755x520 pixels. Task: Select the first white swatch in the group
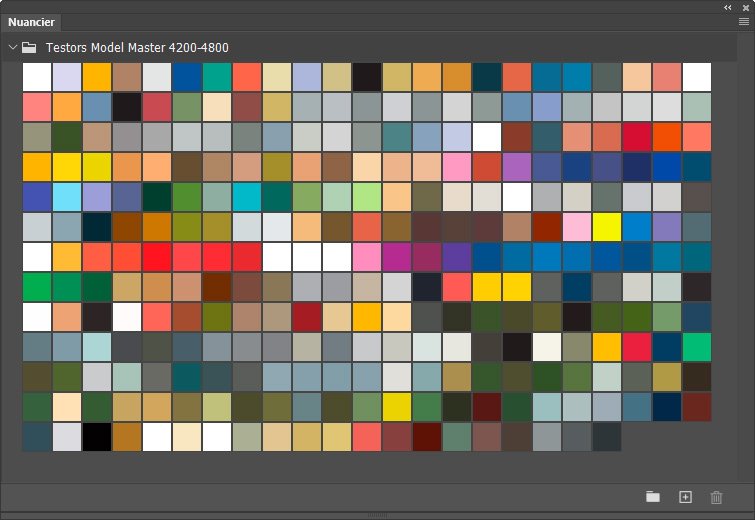pyautogui.click(x=37, y=77)
